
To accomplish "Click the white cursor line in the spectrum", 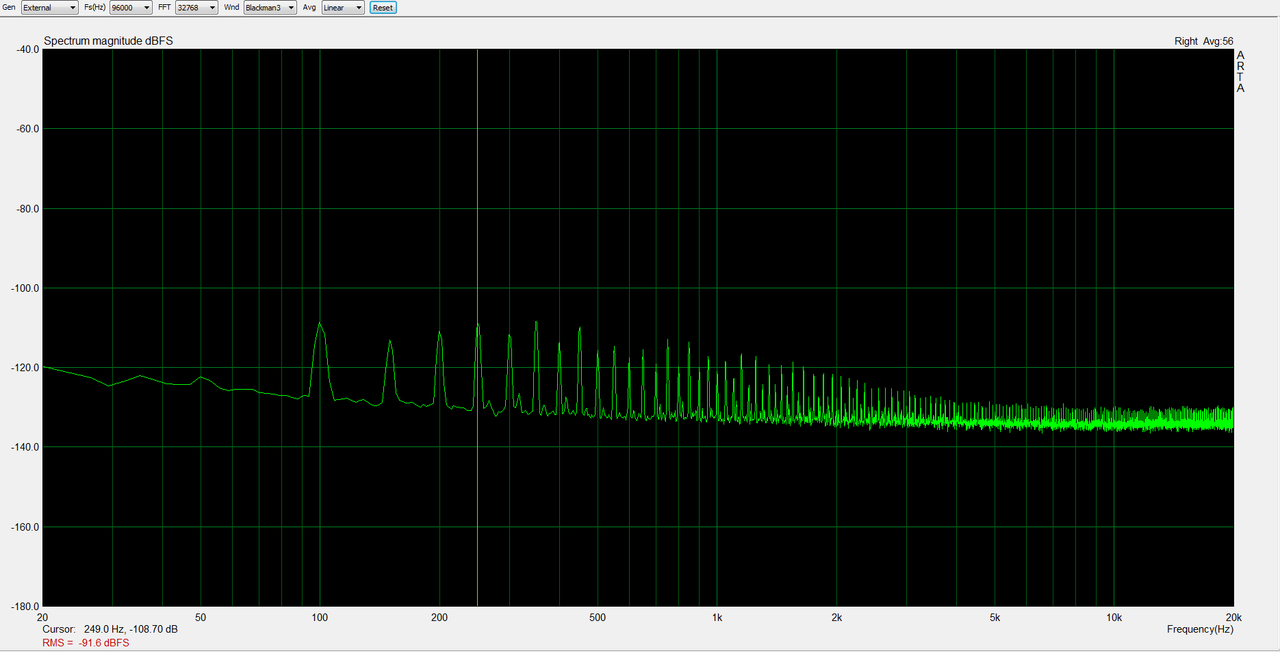I will (x=477, y=327).
